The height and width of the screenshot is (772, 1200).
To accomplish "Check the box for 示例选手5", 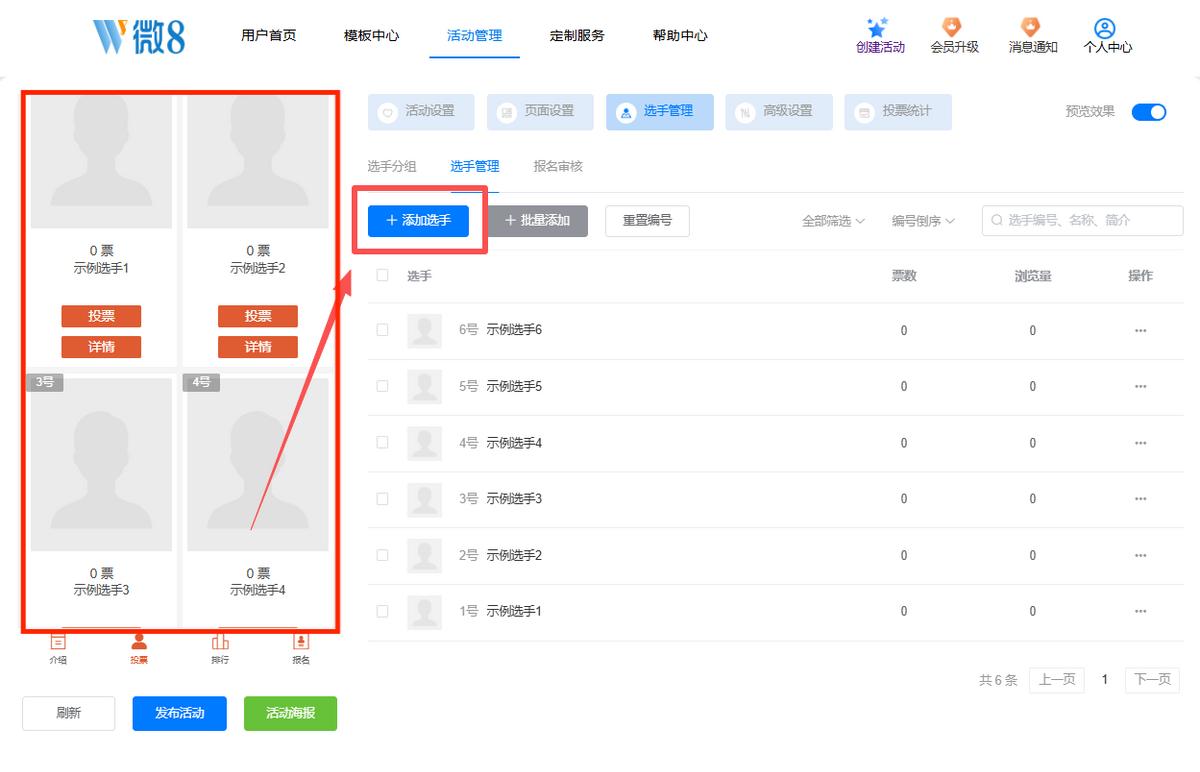I will [x=382, y=386].
